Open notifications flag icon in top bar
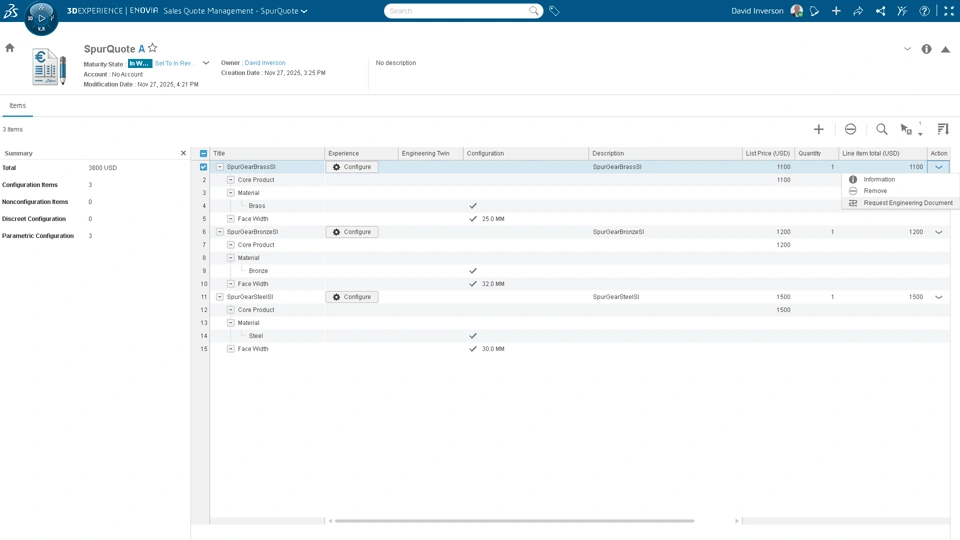 coord(814,11)
